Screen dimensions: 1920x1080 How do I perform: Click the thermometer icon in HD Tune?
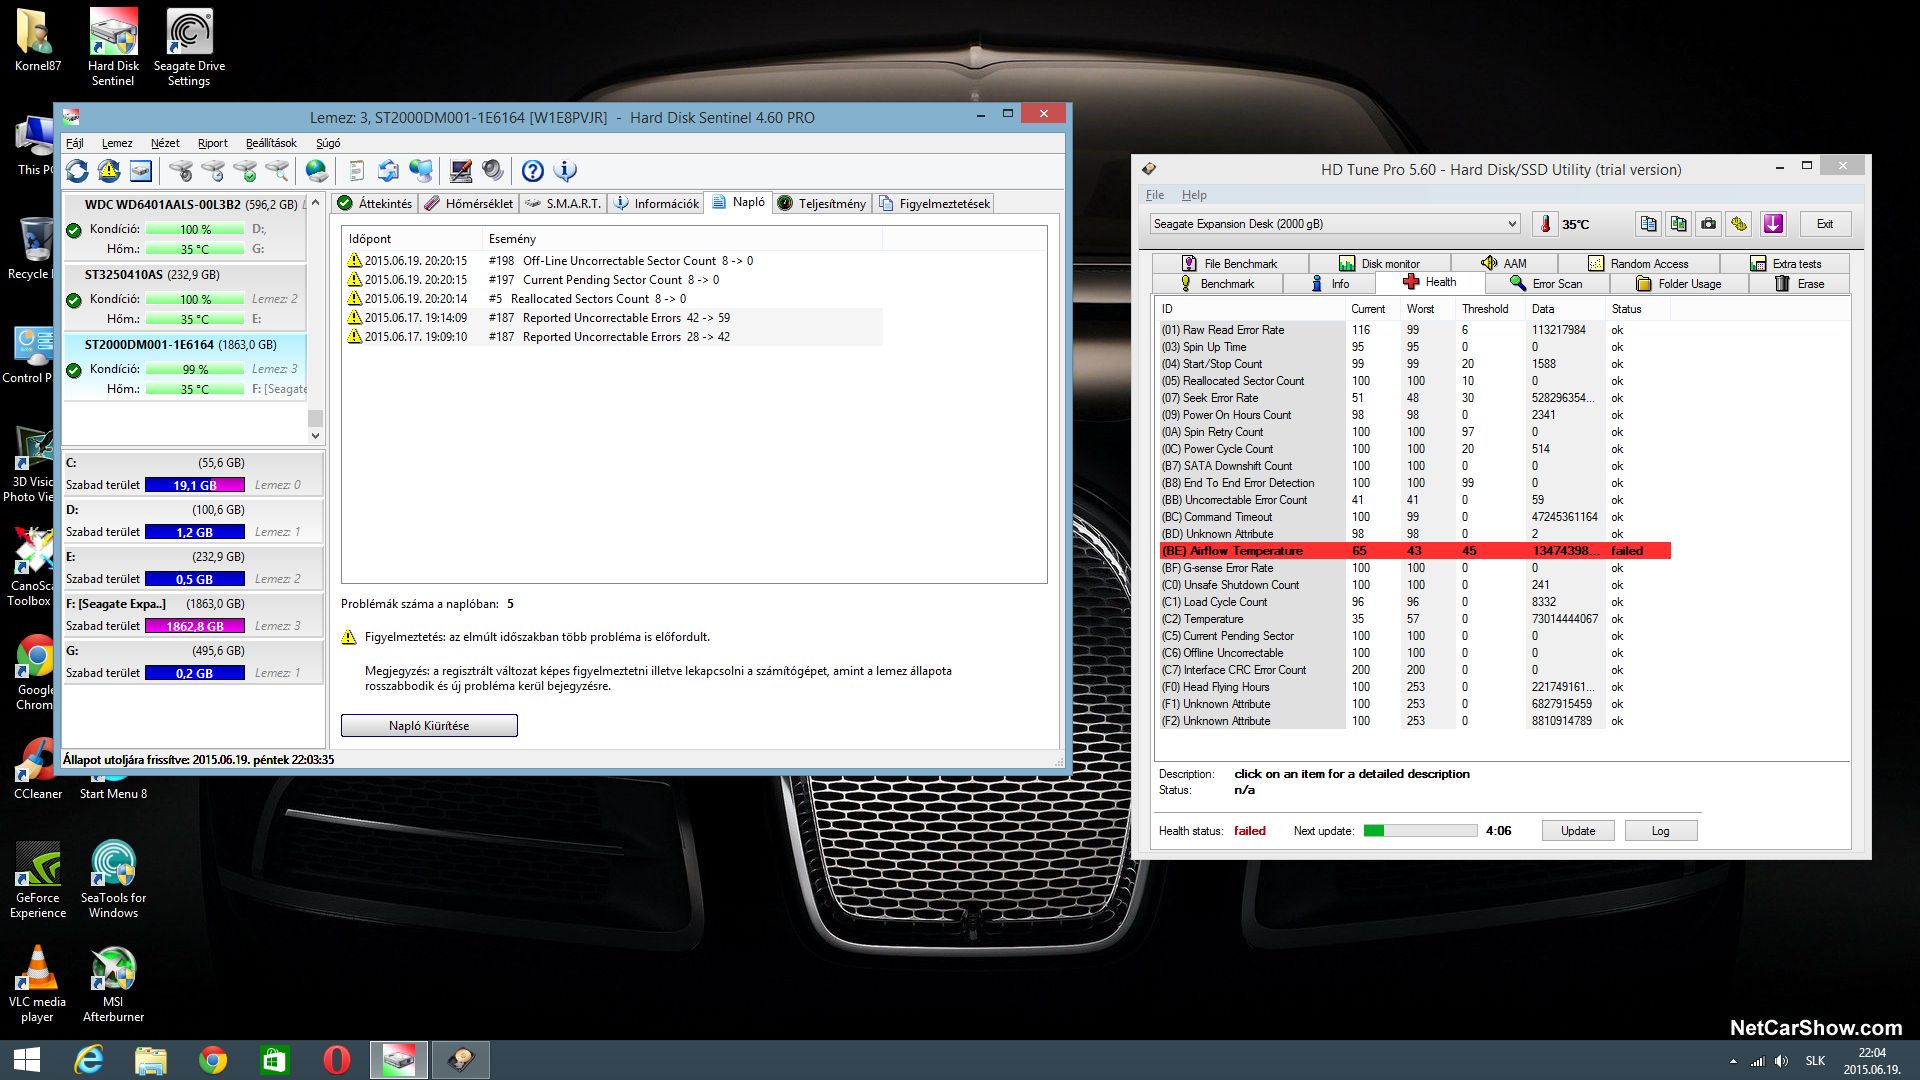[x=1546, y=224]
